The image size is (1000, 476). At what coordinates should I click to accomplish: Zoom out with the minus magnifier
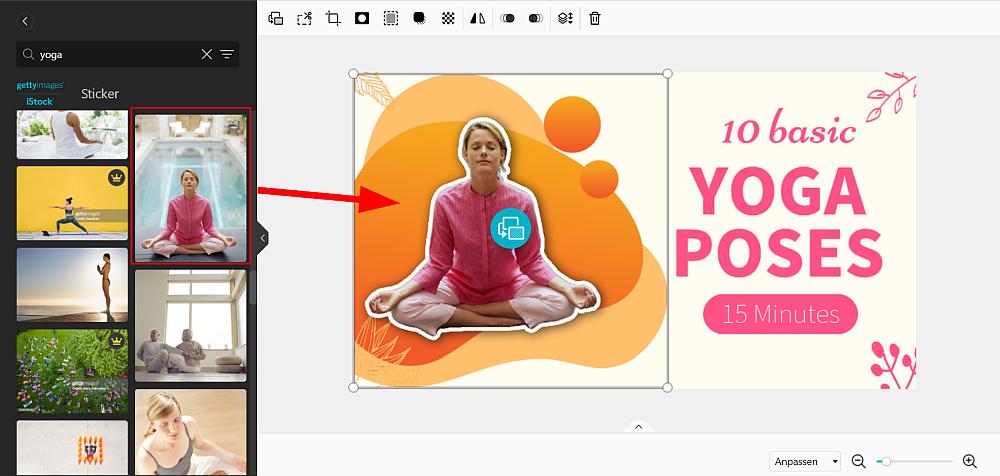(858, 461)
